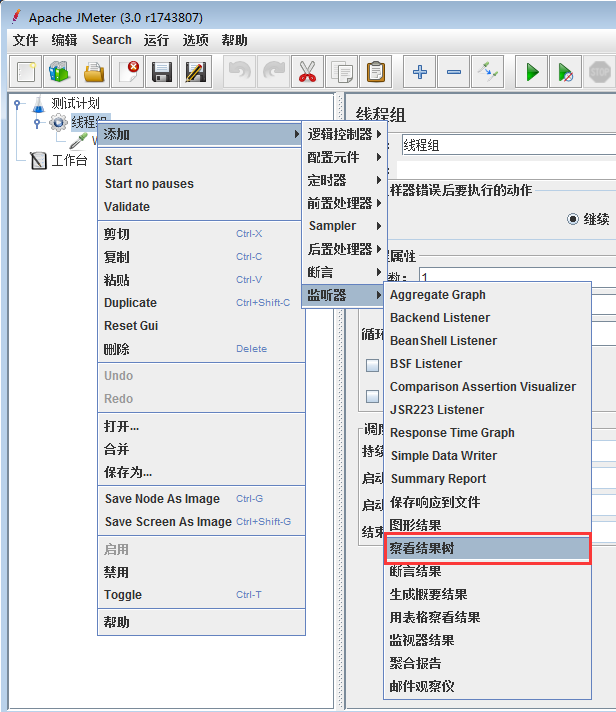Screen dimensions: 616x712
Task: Click the grey Stop sign icon
Action: point(600,72)
